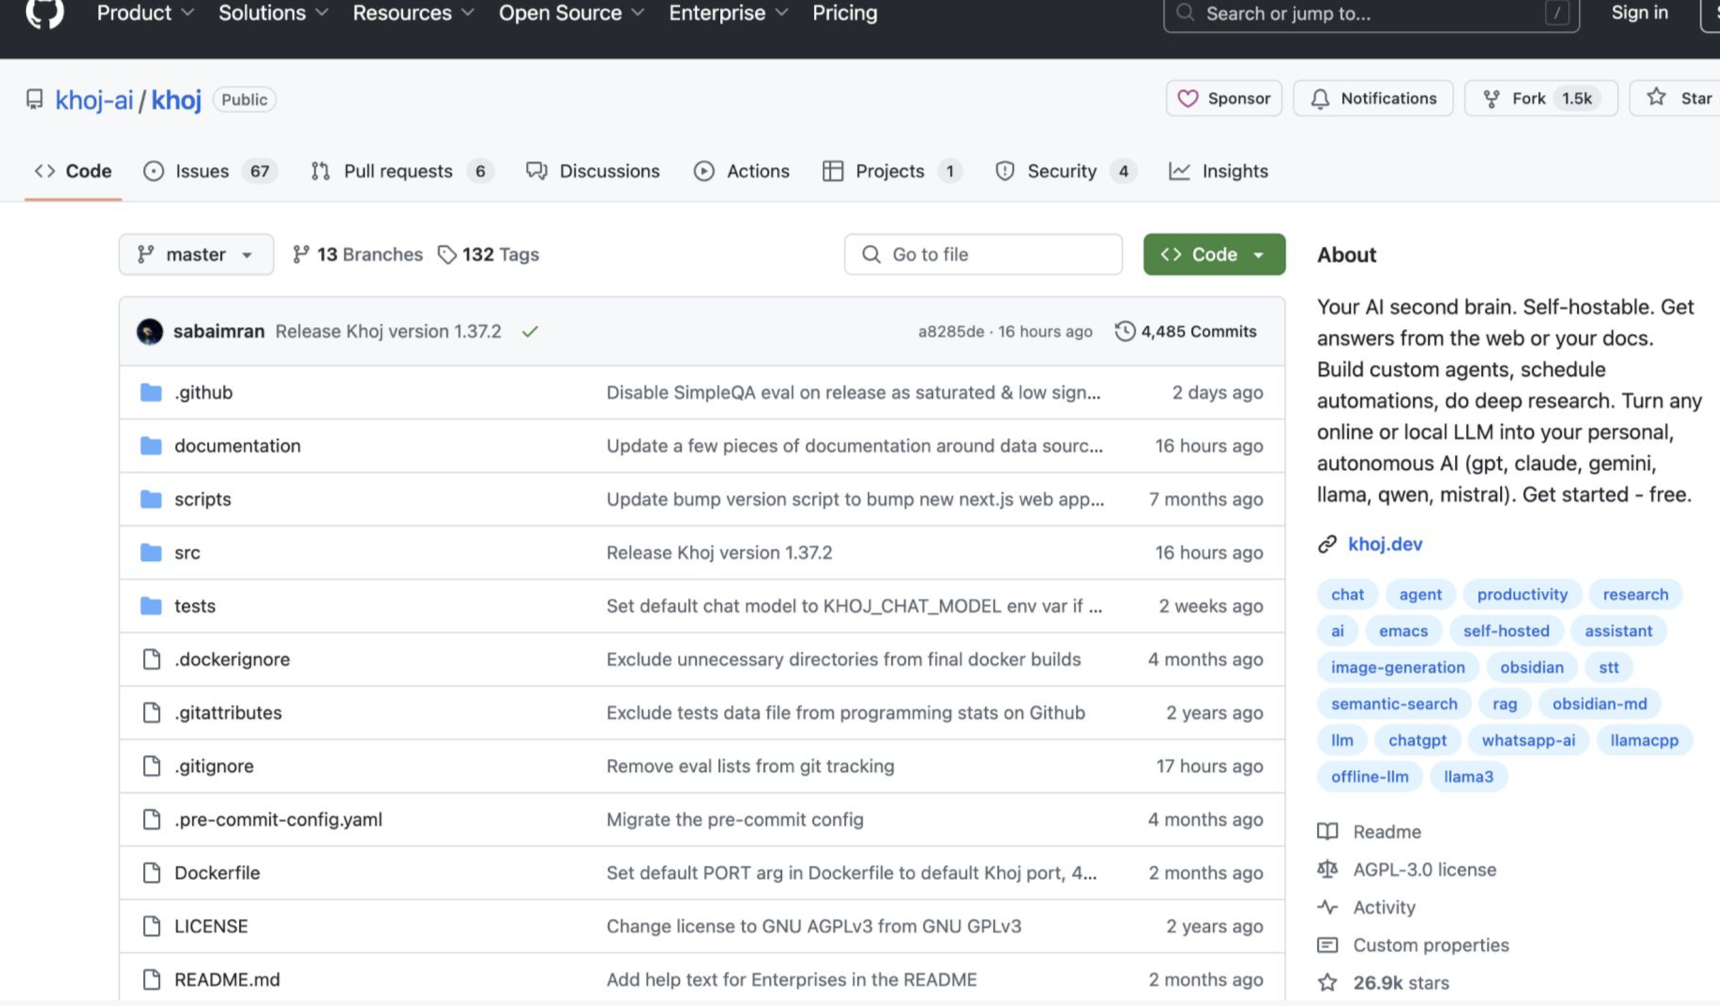View the 132 Tags list
The width and height of the screenshot is (1720, 1006).
(x=488, y=254)
